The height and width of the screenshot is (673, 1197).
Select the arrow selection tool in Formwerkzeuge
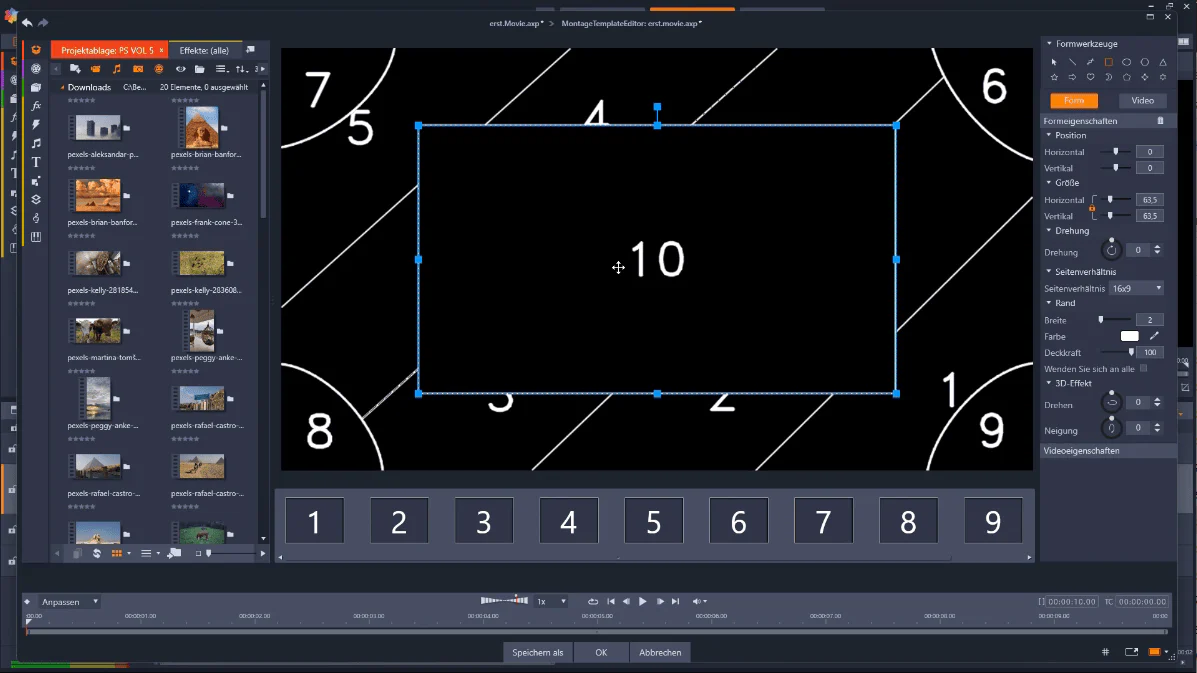coord(1053,63)
